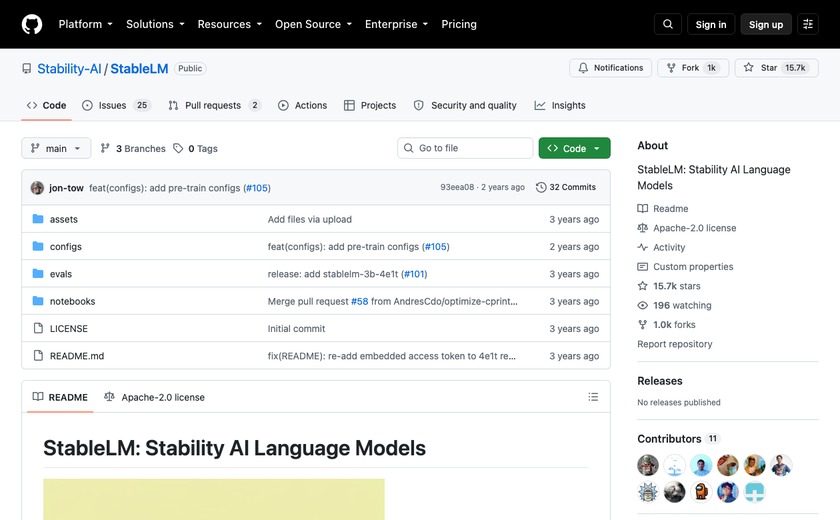Click Report repository link
Viewport: 840px width, 520px height.
(674, 344)
